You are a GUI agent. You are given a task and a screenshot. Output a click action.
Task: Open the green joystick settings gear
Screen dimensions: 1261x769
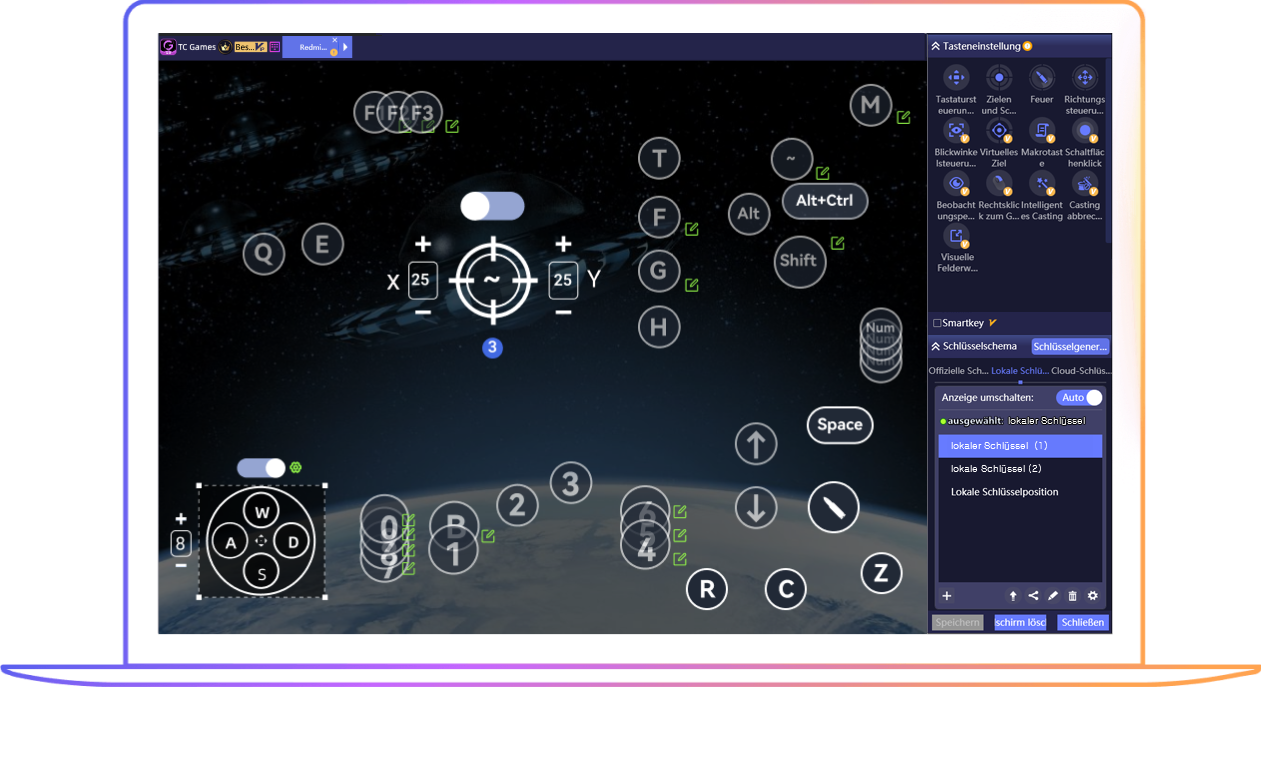coord(296,467)
